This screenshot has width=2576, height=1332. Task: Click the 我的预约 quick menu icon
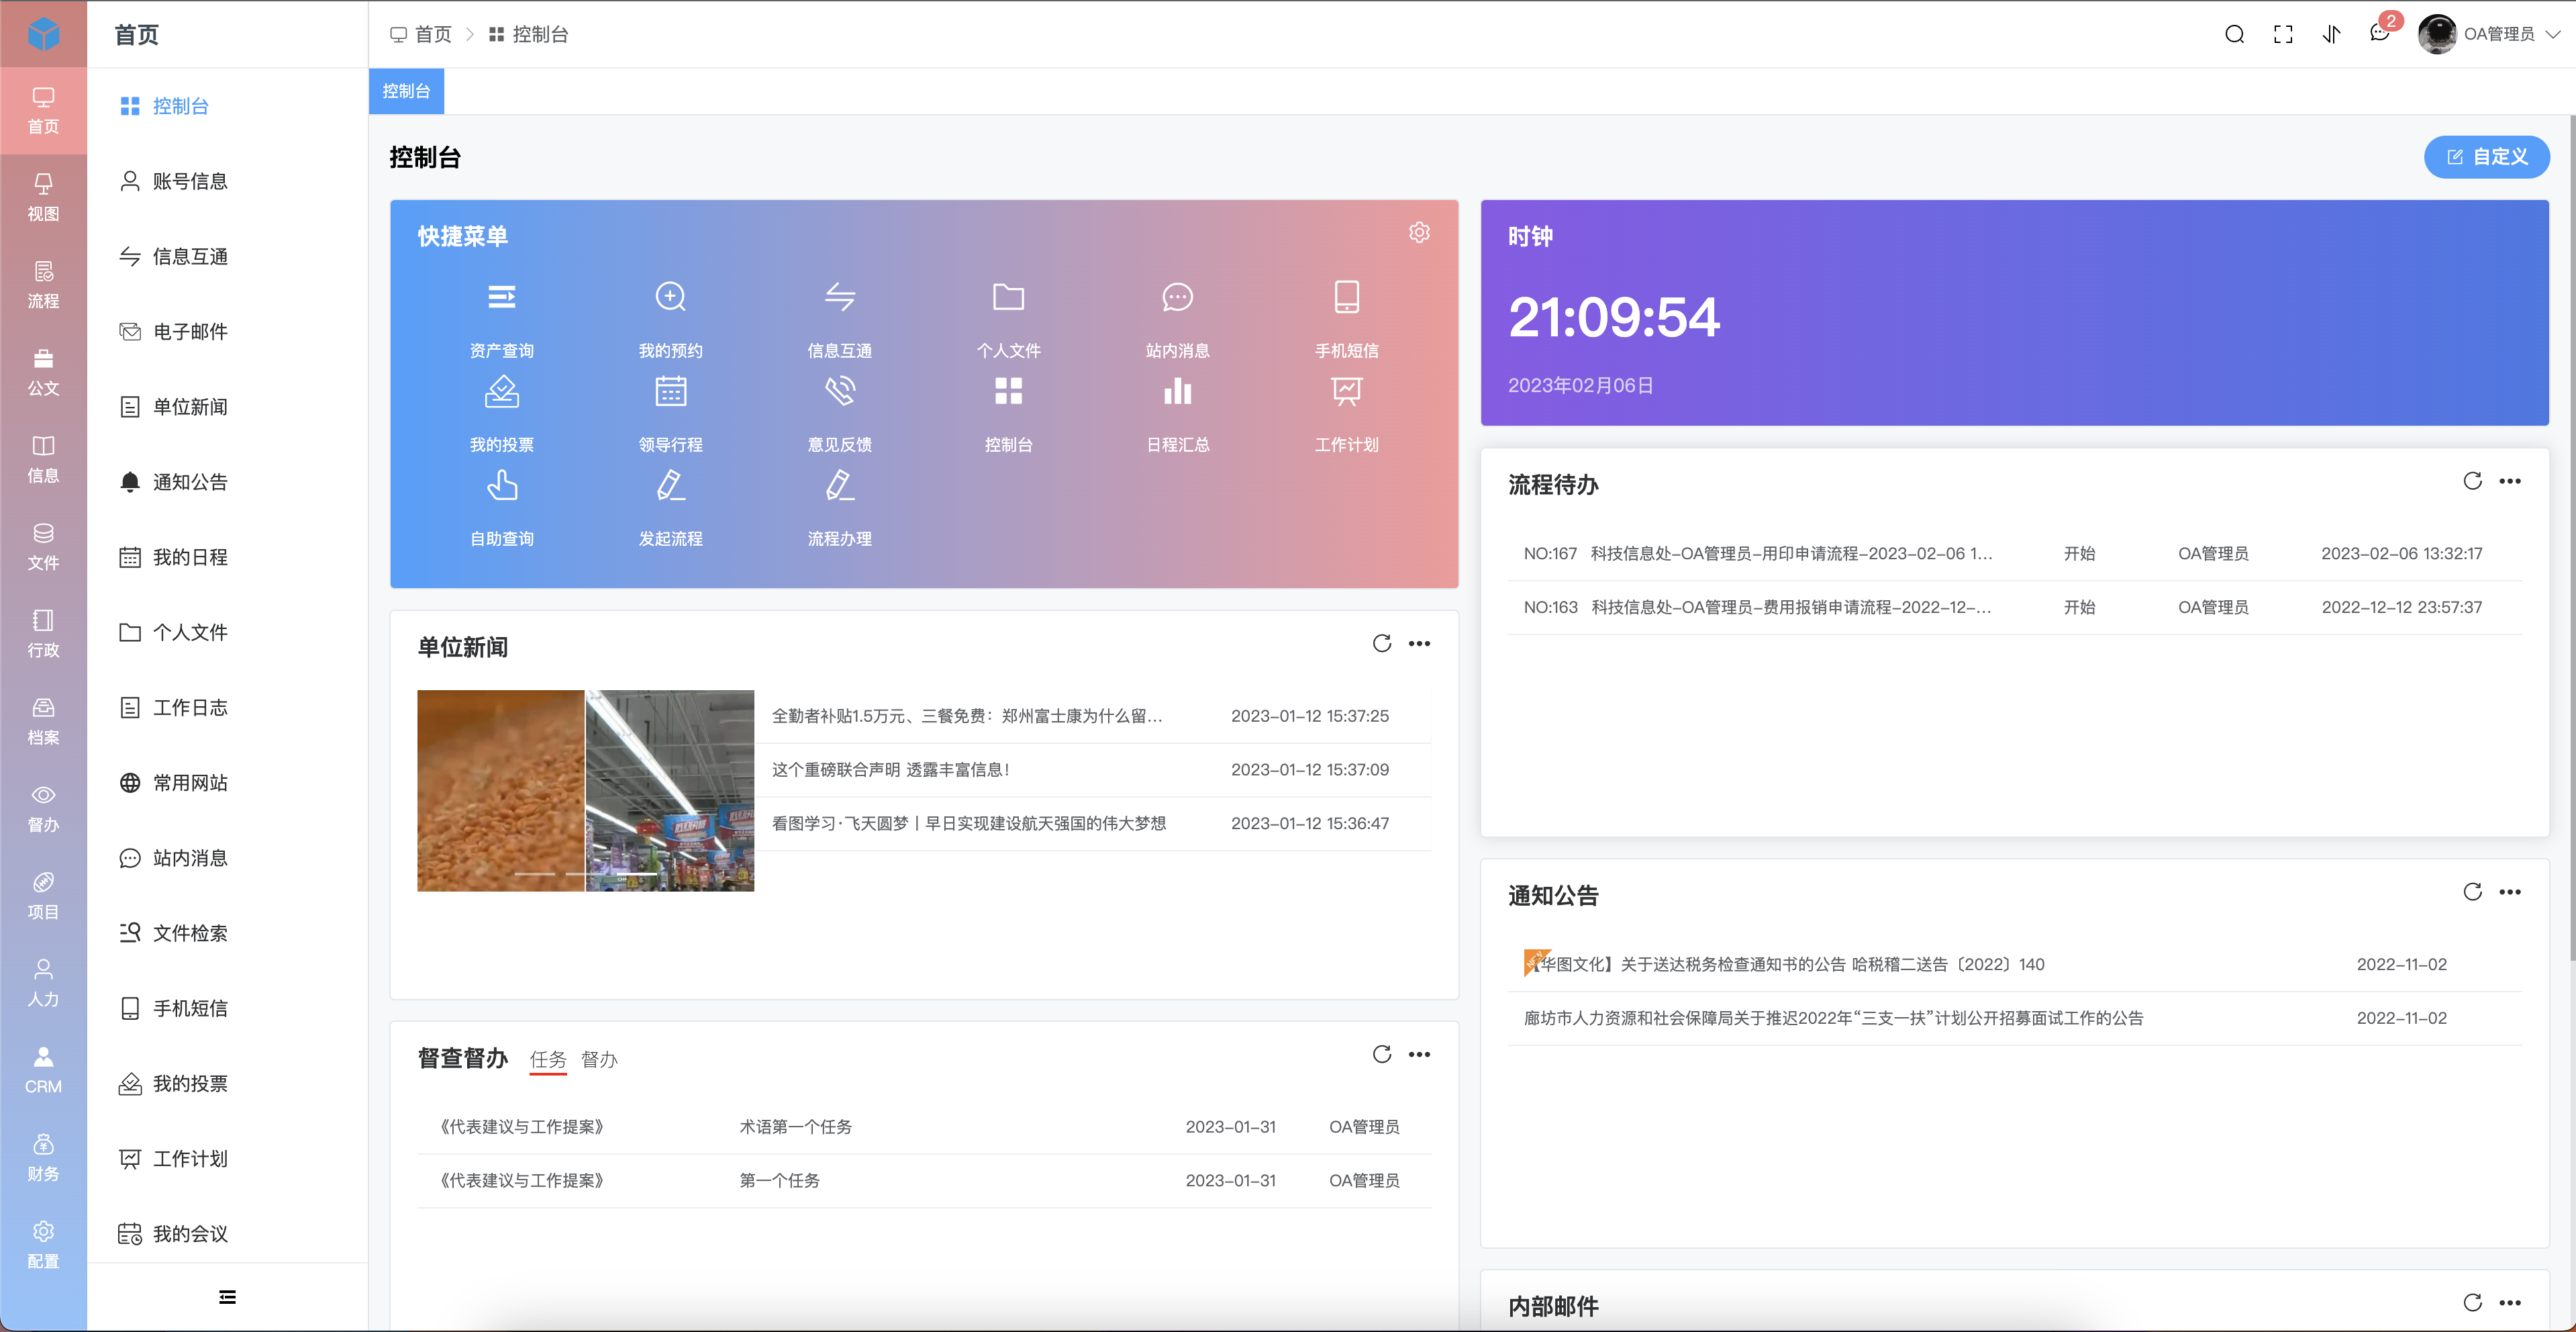(671, 297)
